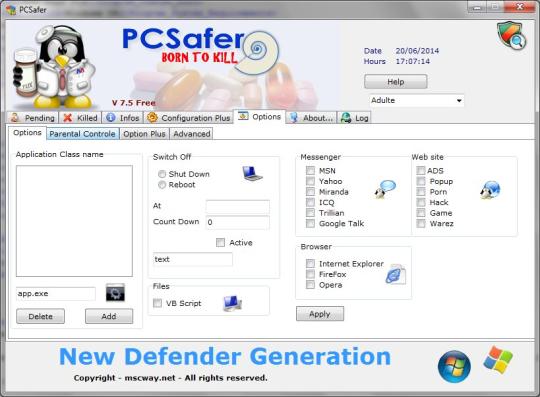
Task: Click the PCSafer title bar icon
Action: pos(11,10)
